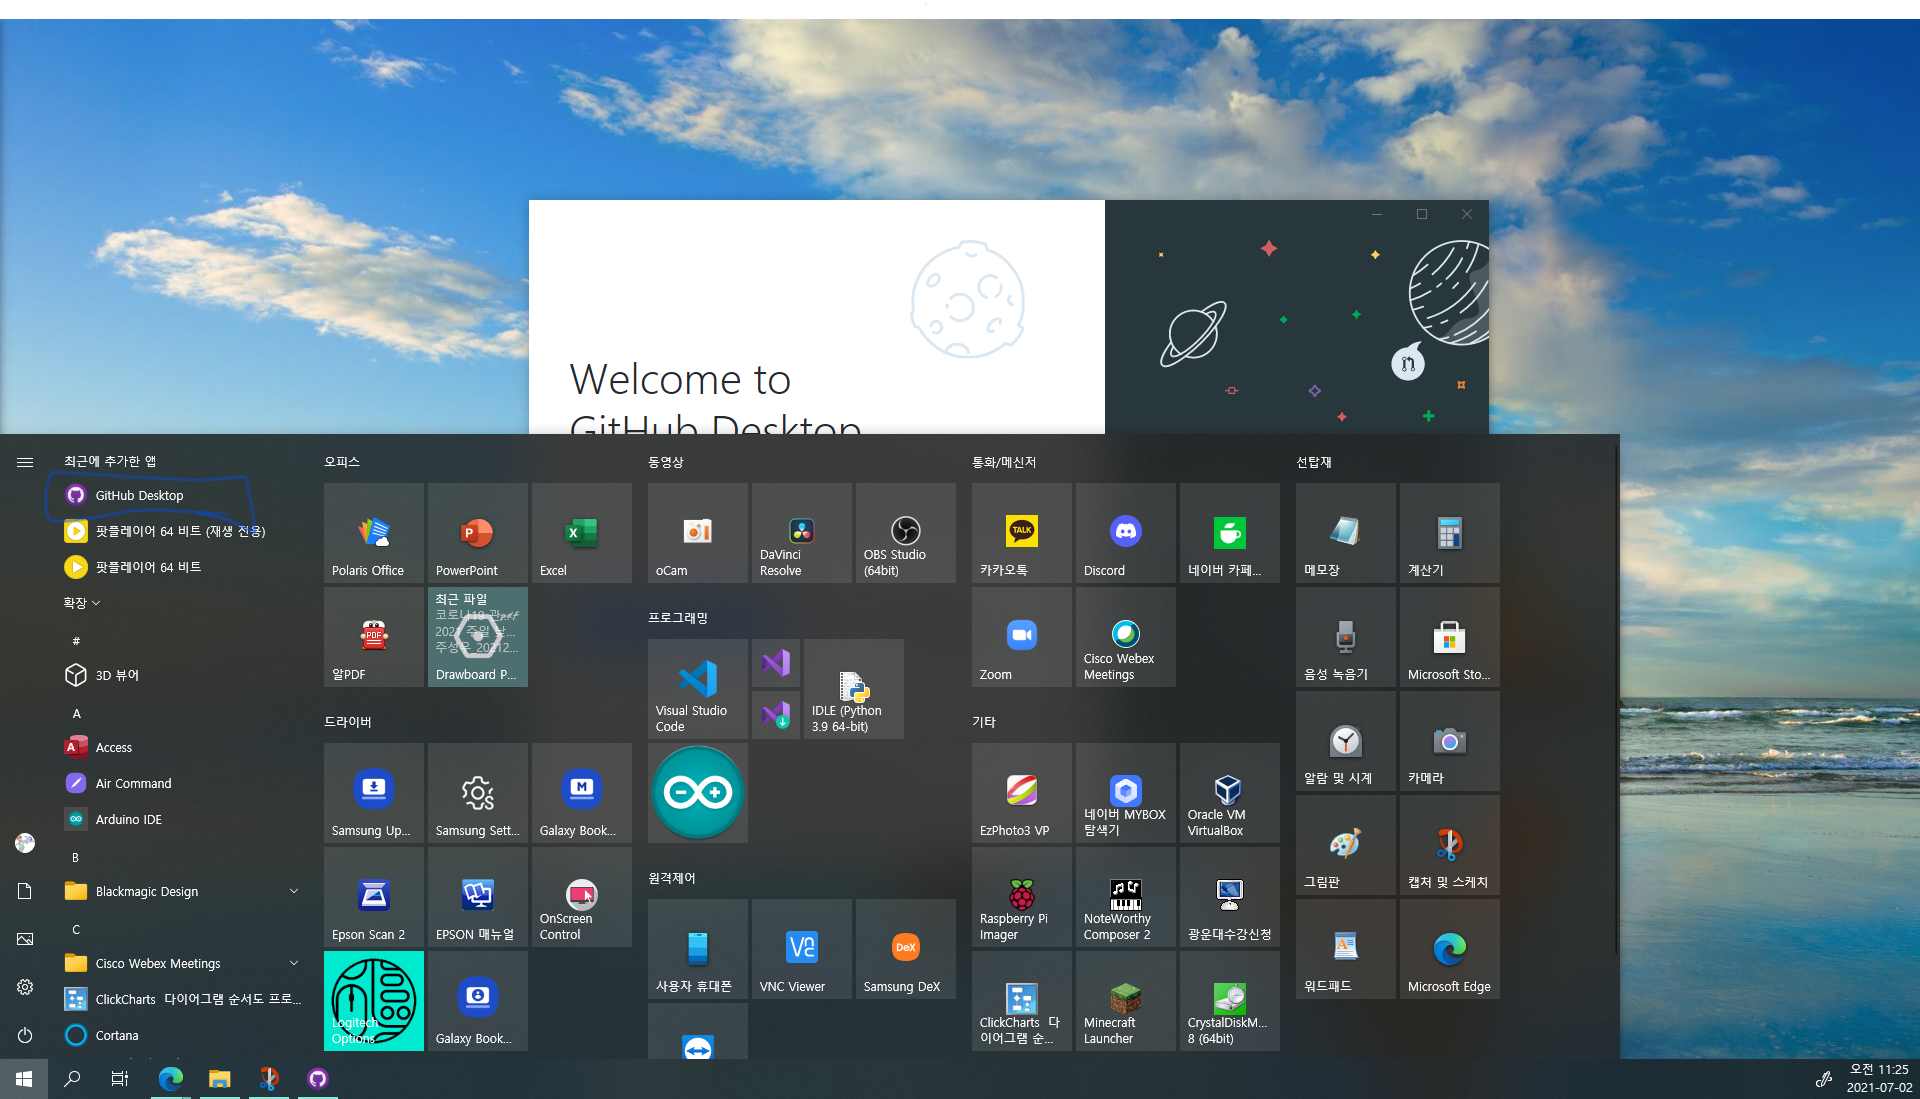This screenshot has width=1920, height=1099.
Task: Open the 그림판 paint tile
Action: tap(1346, 845)
